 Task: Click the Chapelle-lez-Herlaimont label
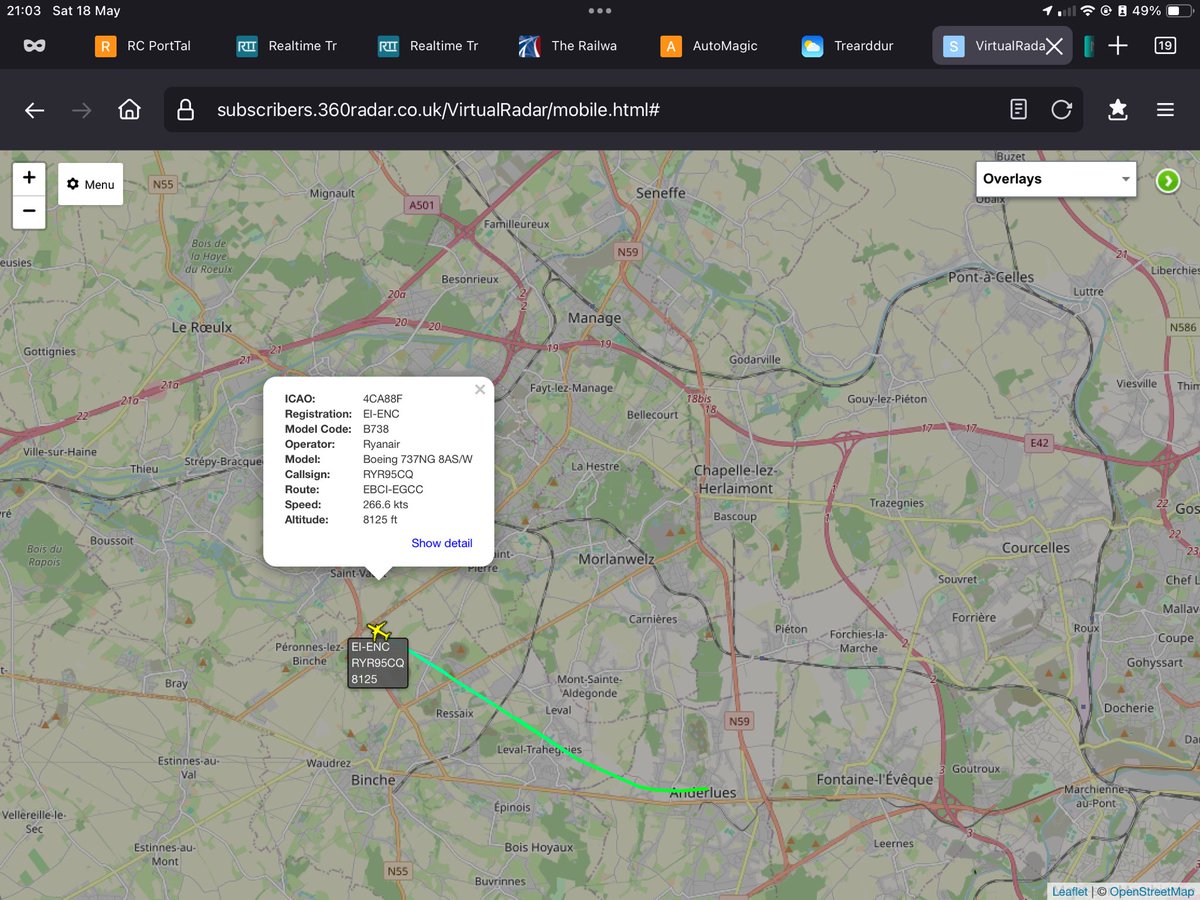734,479
